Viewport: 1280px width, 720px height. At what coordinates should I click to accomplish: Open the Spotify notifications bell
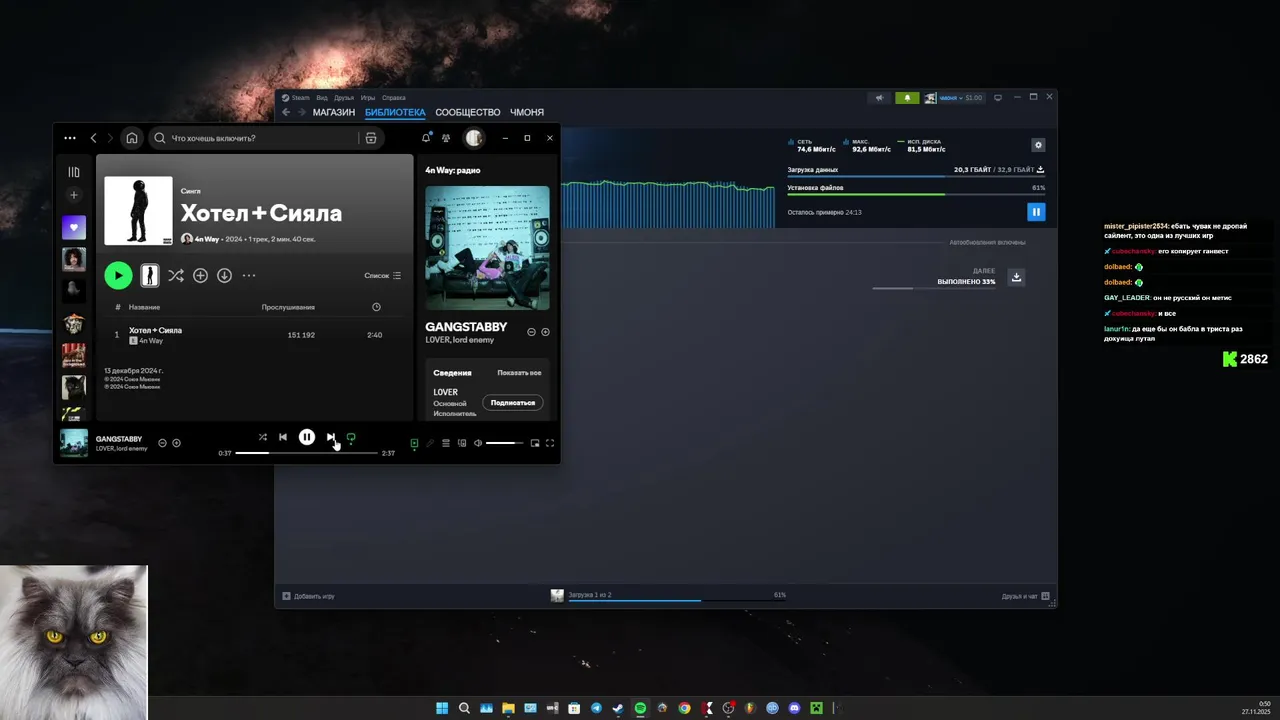[426, 138]
